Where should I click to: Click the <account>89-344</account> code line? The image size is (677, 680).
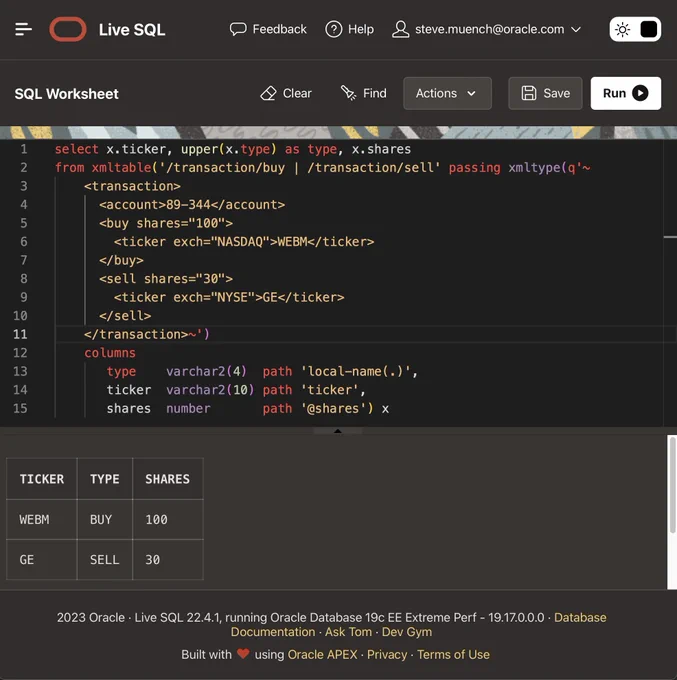[192, 205]
